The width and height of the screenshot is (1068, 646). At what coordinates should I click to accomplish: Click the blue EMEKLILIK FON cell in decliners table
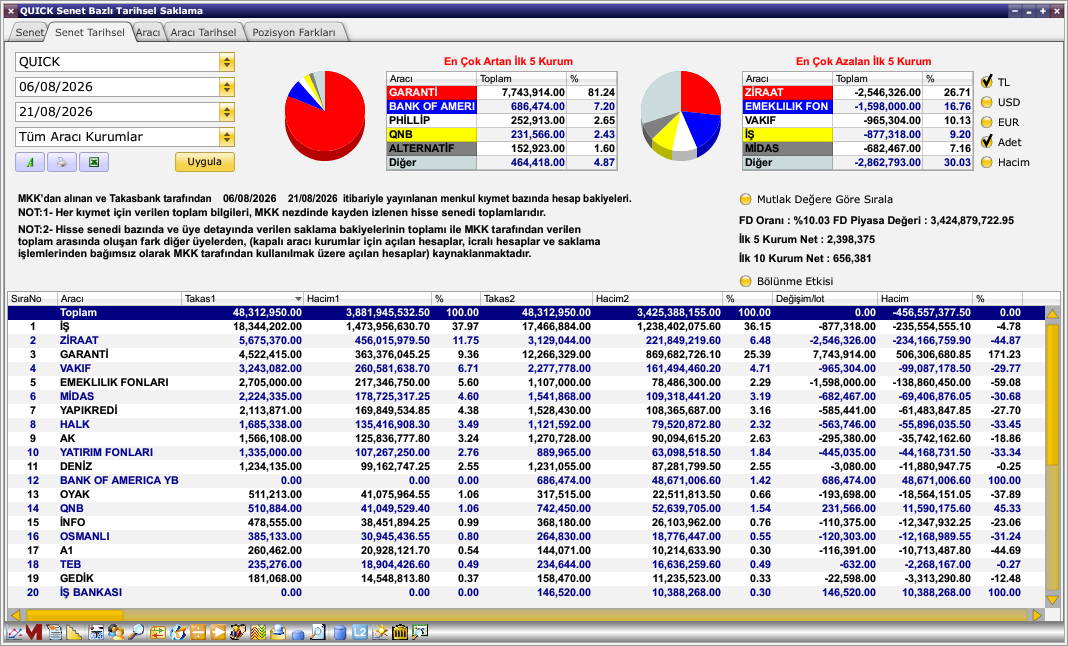787,106
